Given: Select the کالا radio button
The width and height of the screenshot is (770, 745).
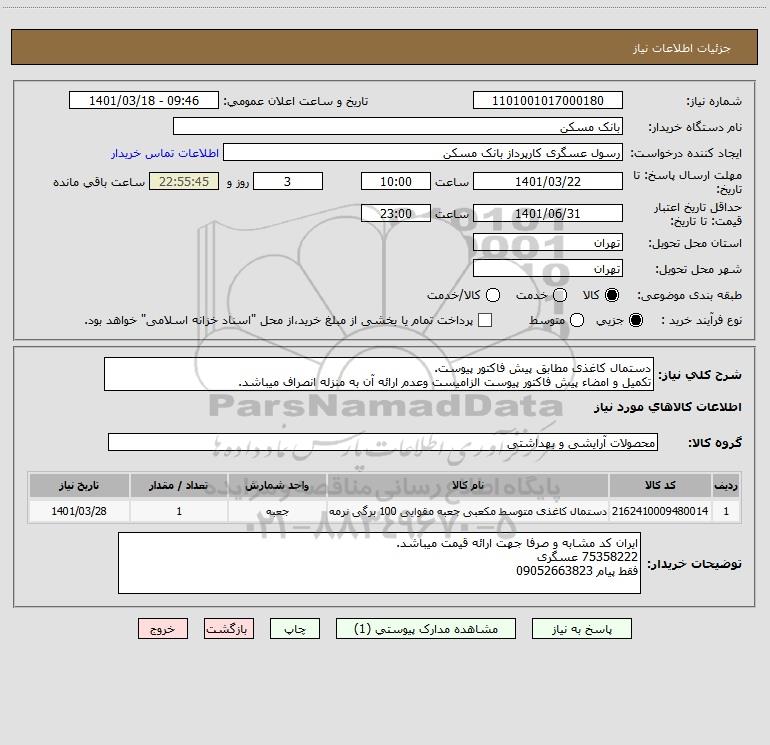Looking at the screenshot, I should click(x=612, y=295).
